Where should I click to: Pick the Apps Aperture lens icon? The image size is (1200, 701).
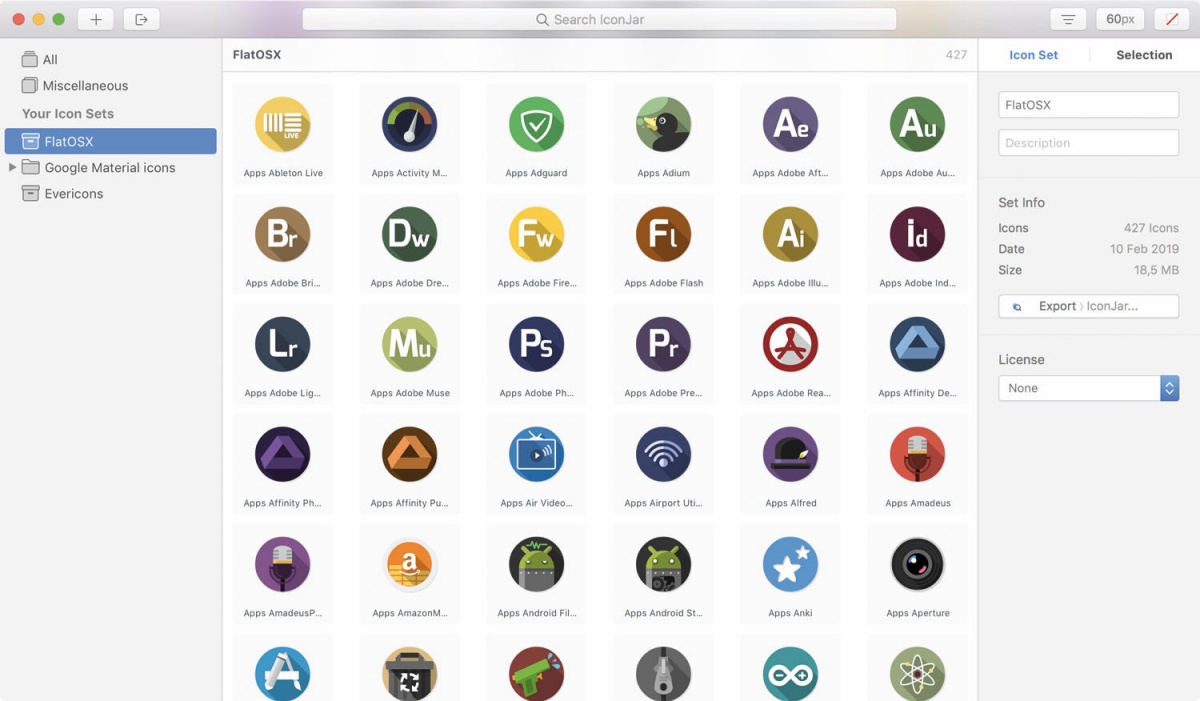point(918,564)
